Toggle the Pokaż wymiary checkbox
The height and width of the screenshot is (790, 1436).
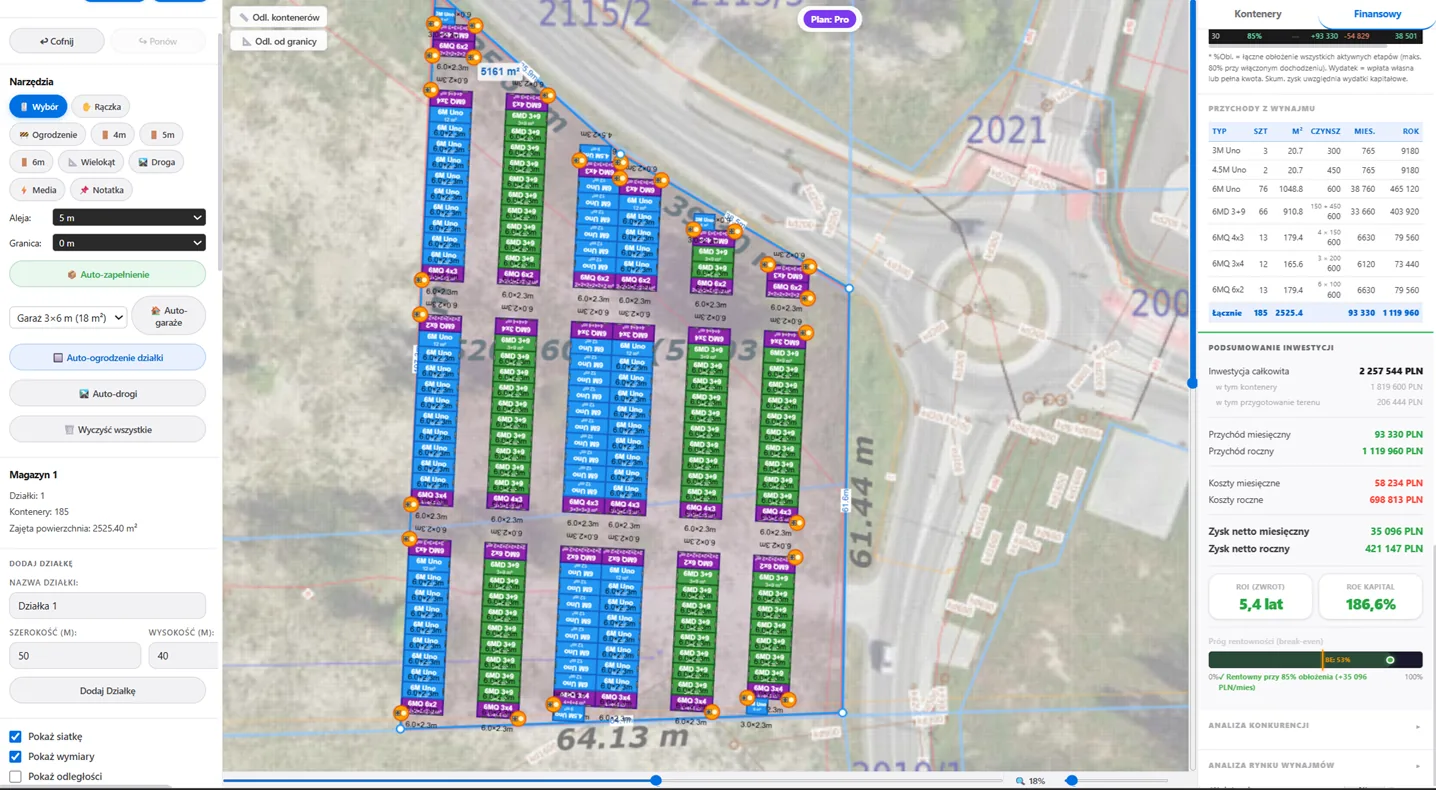15,757
